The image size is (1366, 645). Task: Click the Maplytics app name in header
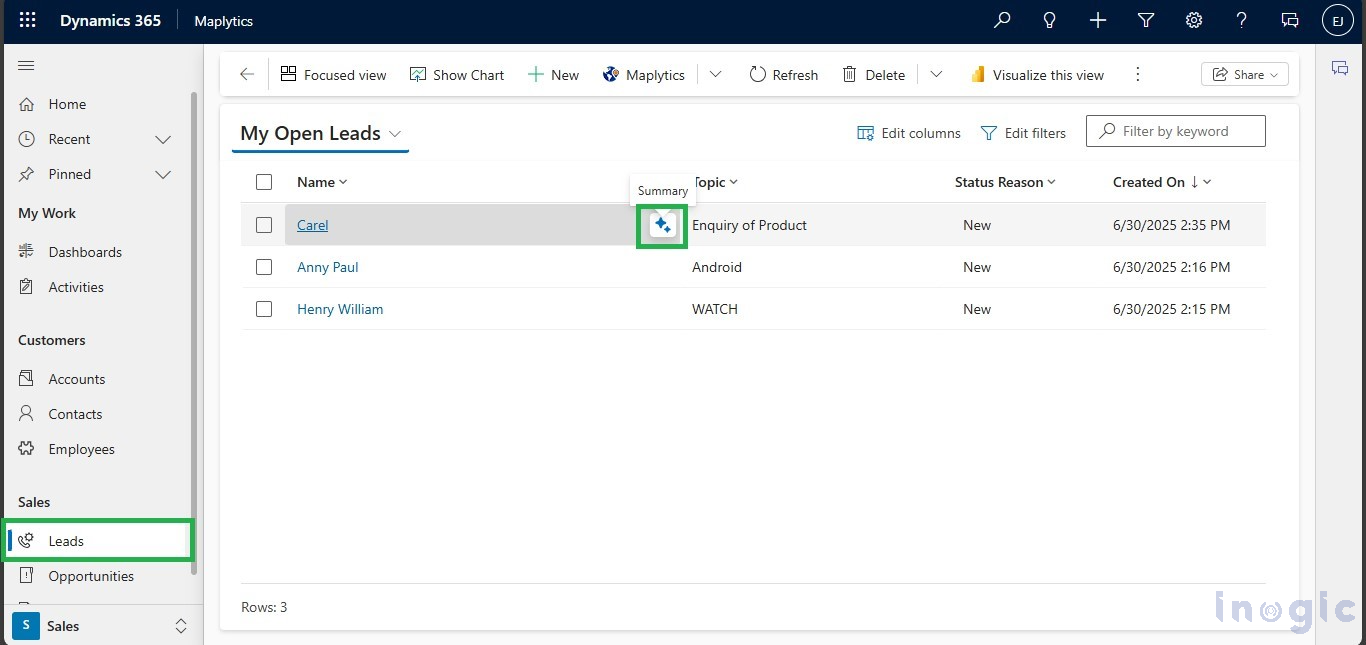[223, 21]
